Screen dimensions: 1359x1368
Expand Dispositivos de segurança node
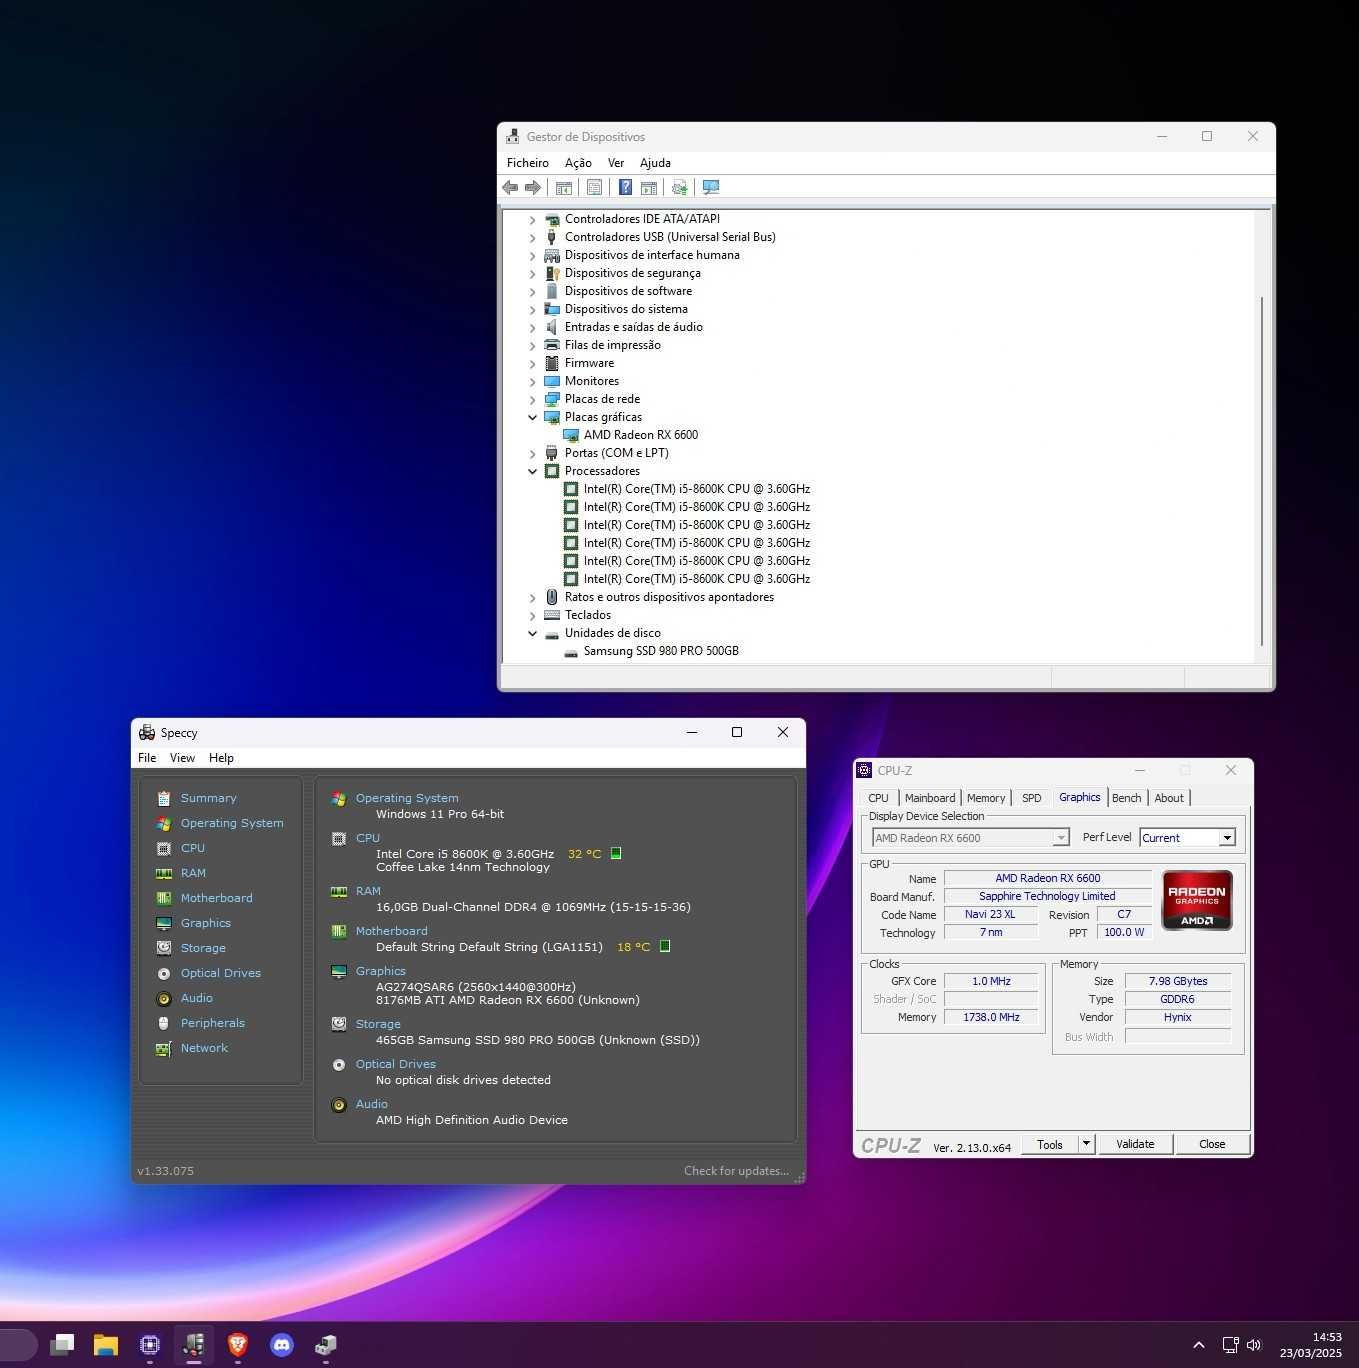pos(533,273)
